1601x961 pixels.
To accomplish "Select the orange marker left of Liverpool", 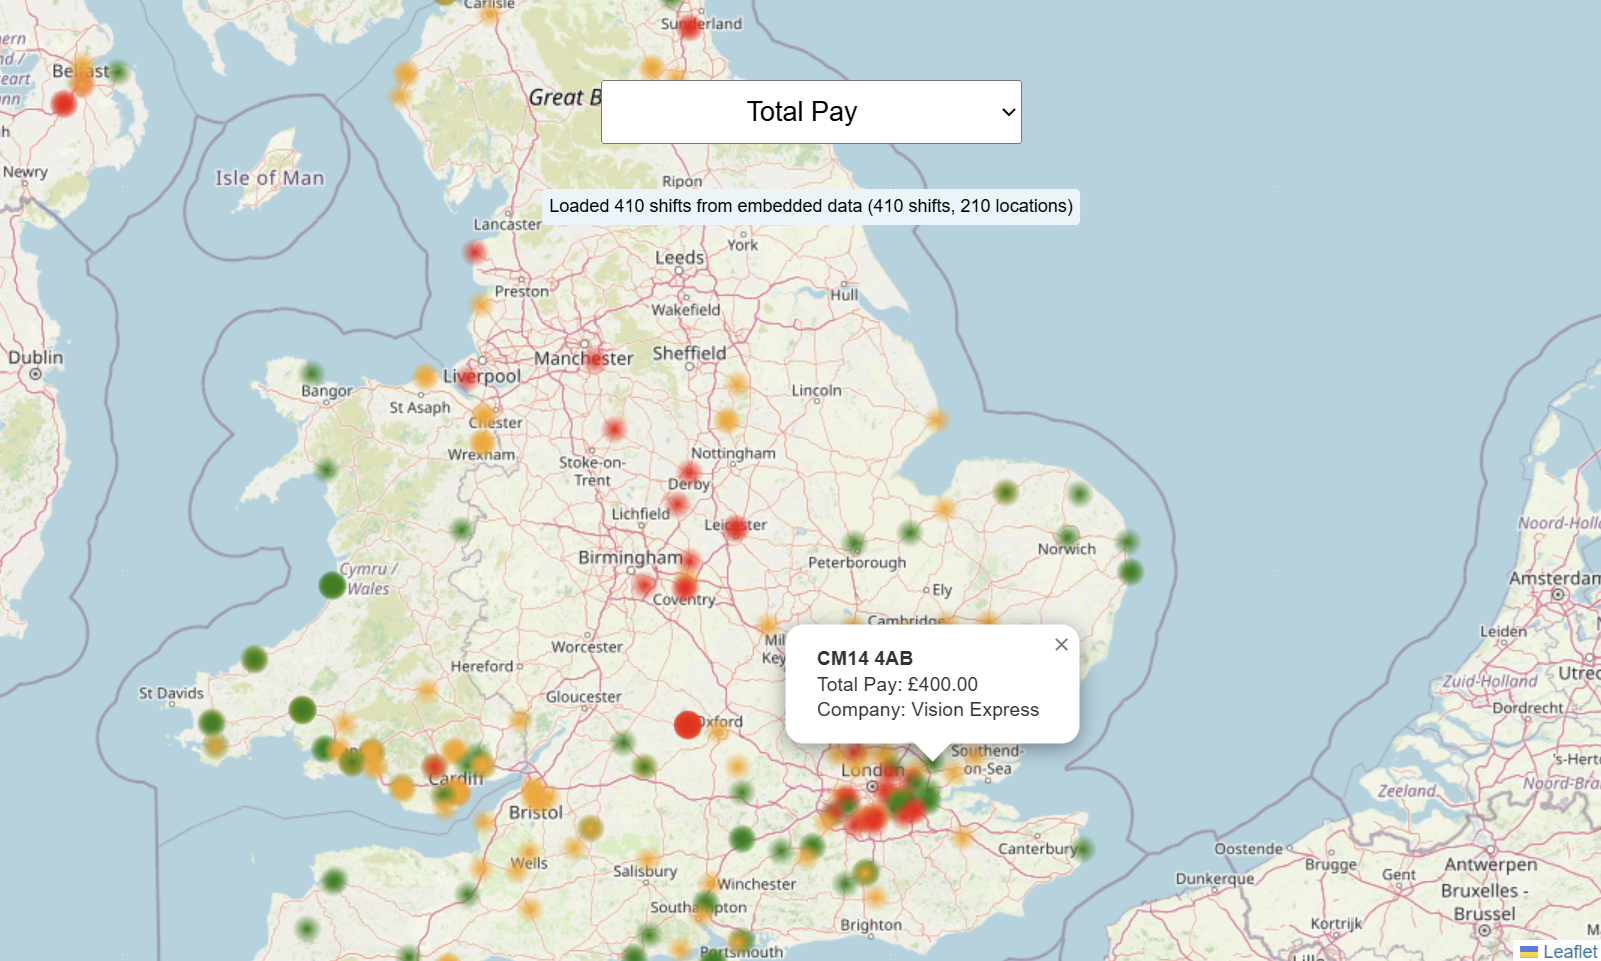I will point(425,376).
